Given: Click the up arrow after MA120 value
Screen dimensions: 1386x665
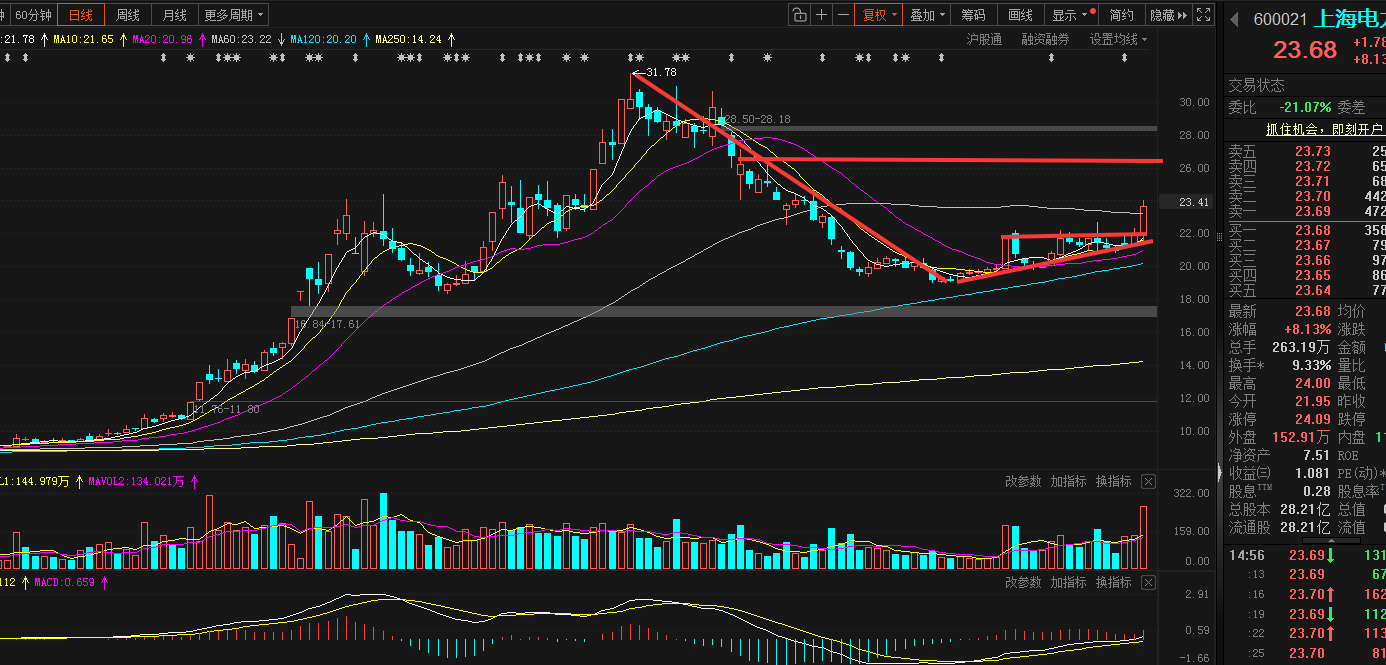Looking at the screenshot, I should [x=367, y=39].
